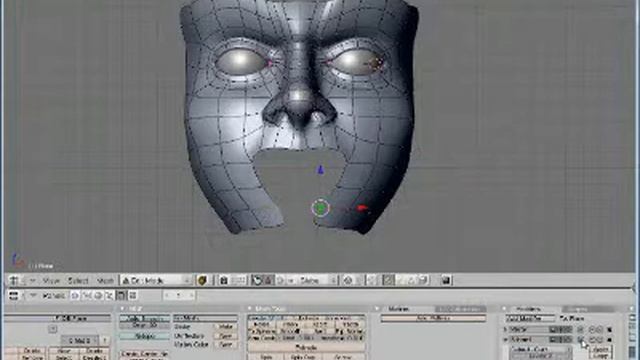Click the buttons window vertical scrollbar
This screenshot has width=640, height=360.
[x=632, y=335]
